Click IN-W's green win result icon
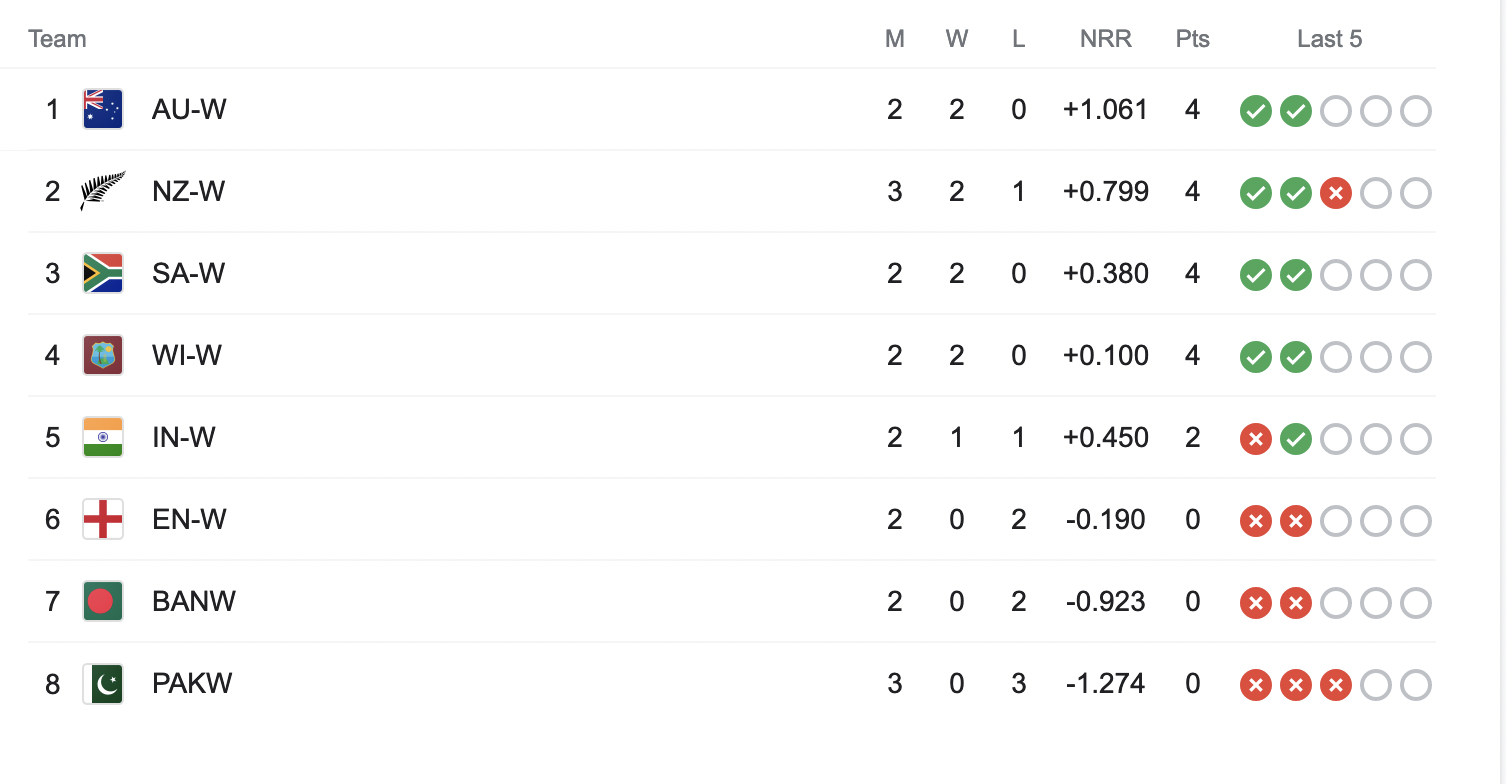The width and height of the screenshot is (1506, 784). (x=1295, y=439)
